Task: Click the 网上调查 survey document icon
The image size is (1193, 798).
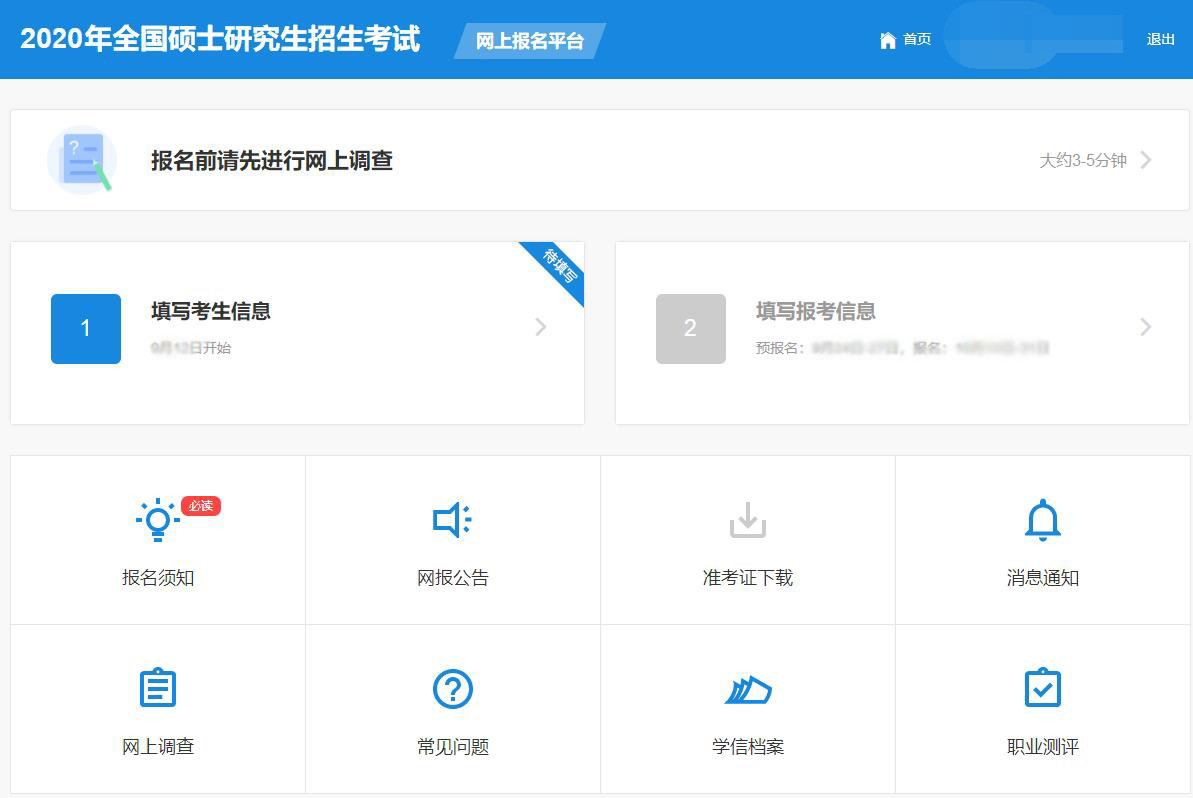Action: [157, 687]
